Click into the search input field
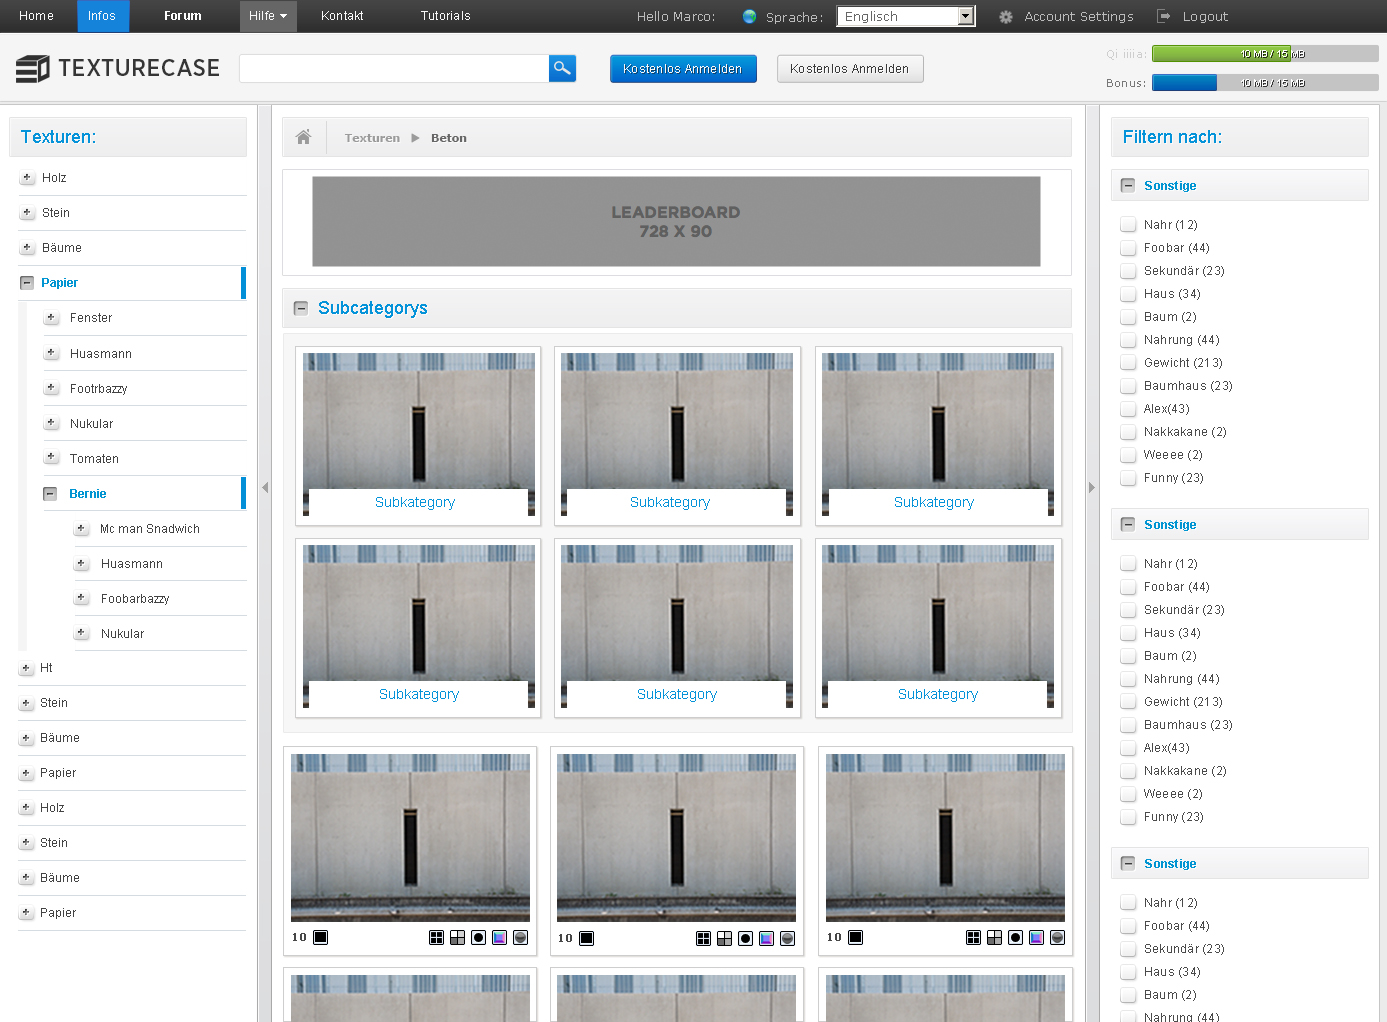 394,68
